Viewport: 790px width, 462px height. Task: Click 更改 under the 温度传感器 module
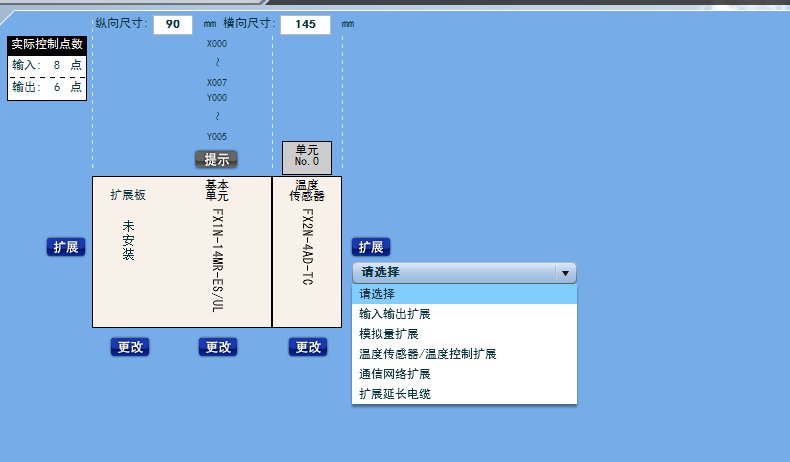click(x=308, y=347)
